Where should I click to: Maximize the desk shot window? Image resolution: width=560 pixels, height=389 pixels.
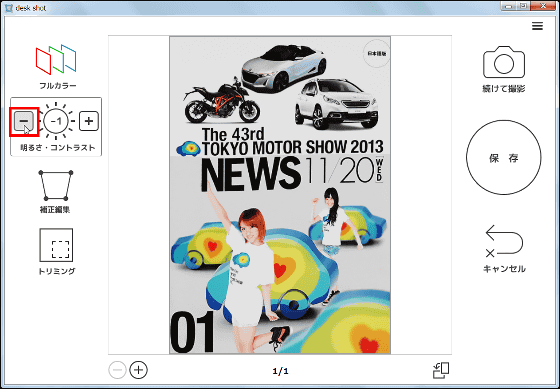click(x=524, y=6)
